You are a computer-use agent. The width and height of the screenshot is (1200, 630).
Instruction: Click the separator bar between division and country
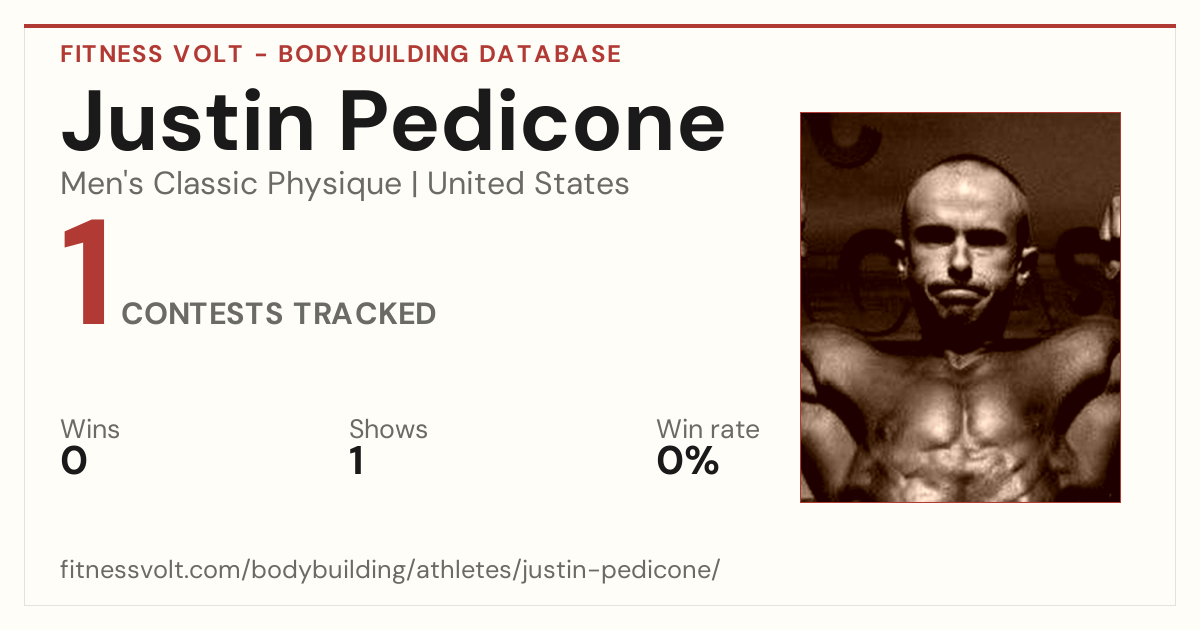pos(414,185)
